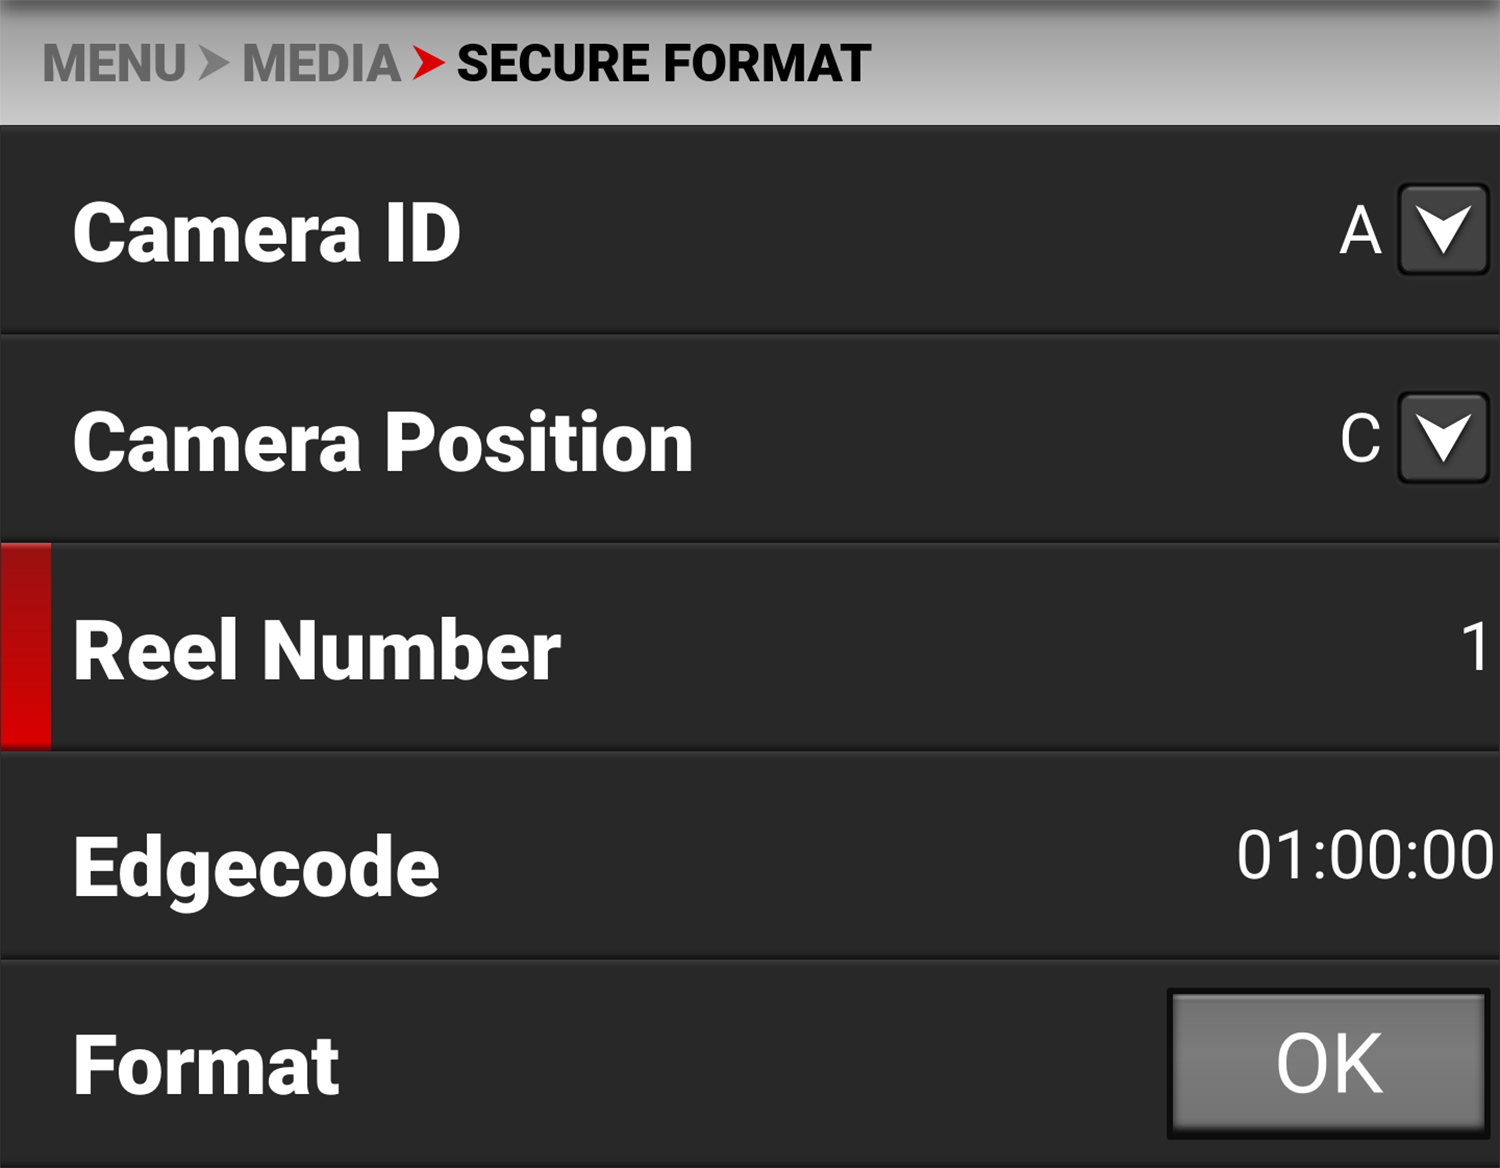1500x1168 pixels.
Task: Go back to MENU in breadcrumb
Action: pyautogui.click(x=114, y=64)
